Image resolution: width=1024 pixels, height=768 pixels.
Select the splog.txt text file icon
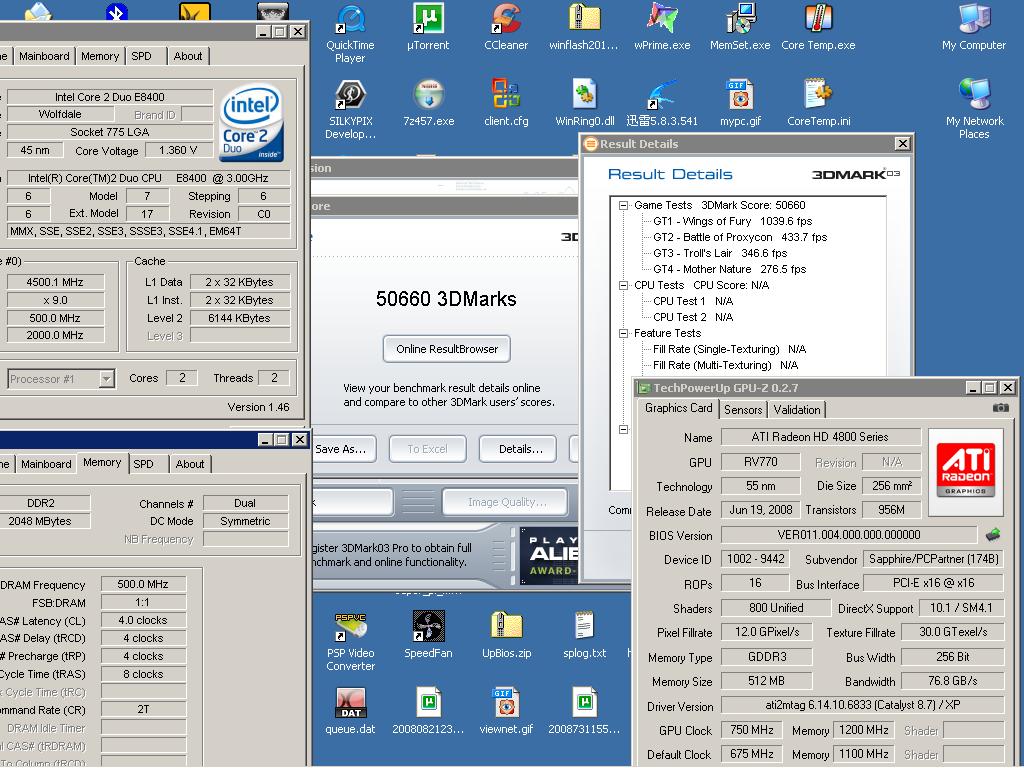(584, 627)
